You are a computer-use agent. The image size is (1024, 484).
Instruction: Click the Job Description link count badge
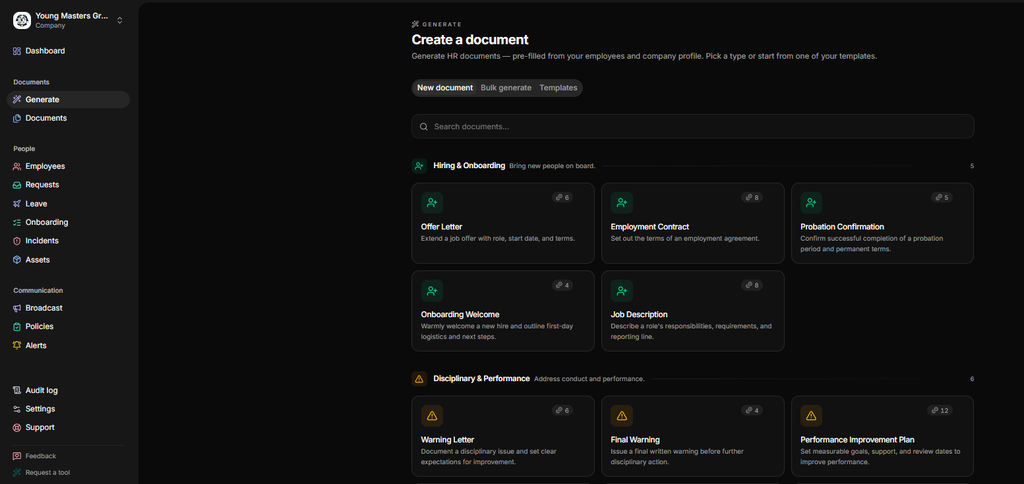pos(752,285)
